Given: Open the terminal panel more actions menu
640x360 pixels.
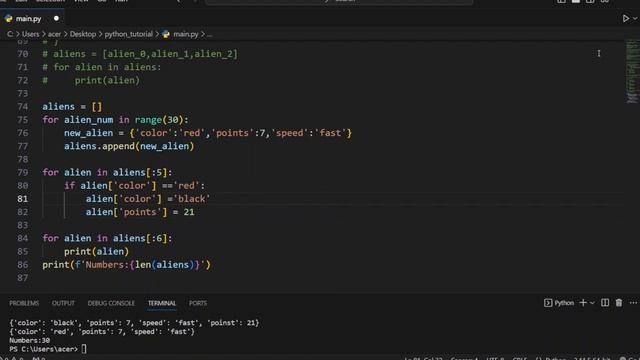Looking at the screenshot, I should (x=633, y=303).
